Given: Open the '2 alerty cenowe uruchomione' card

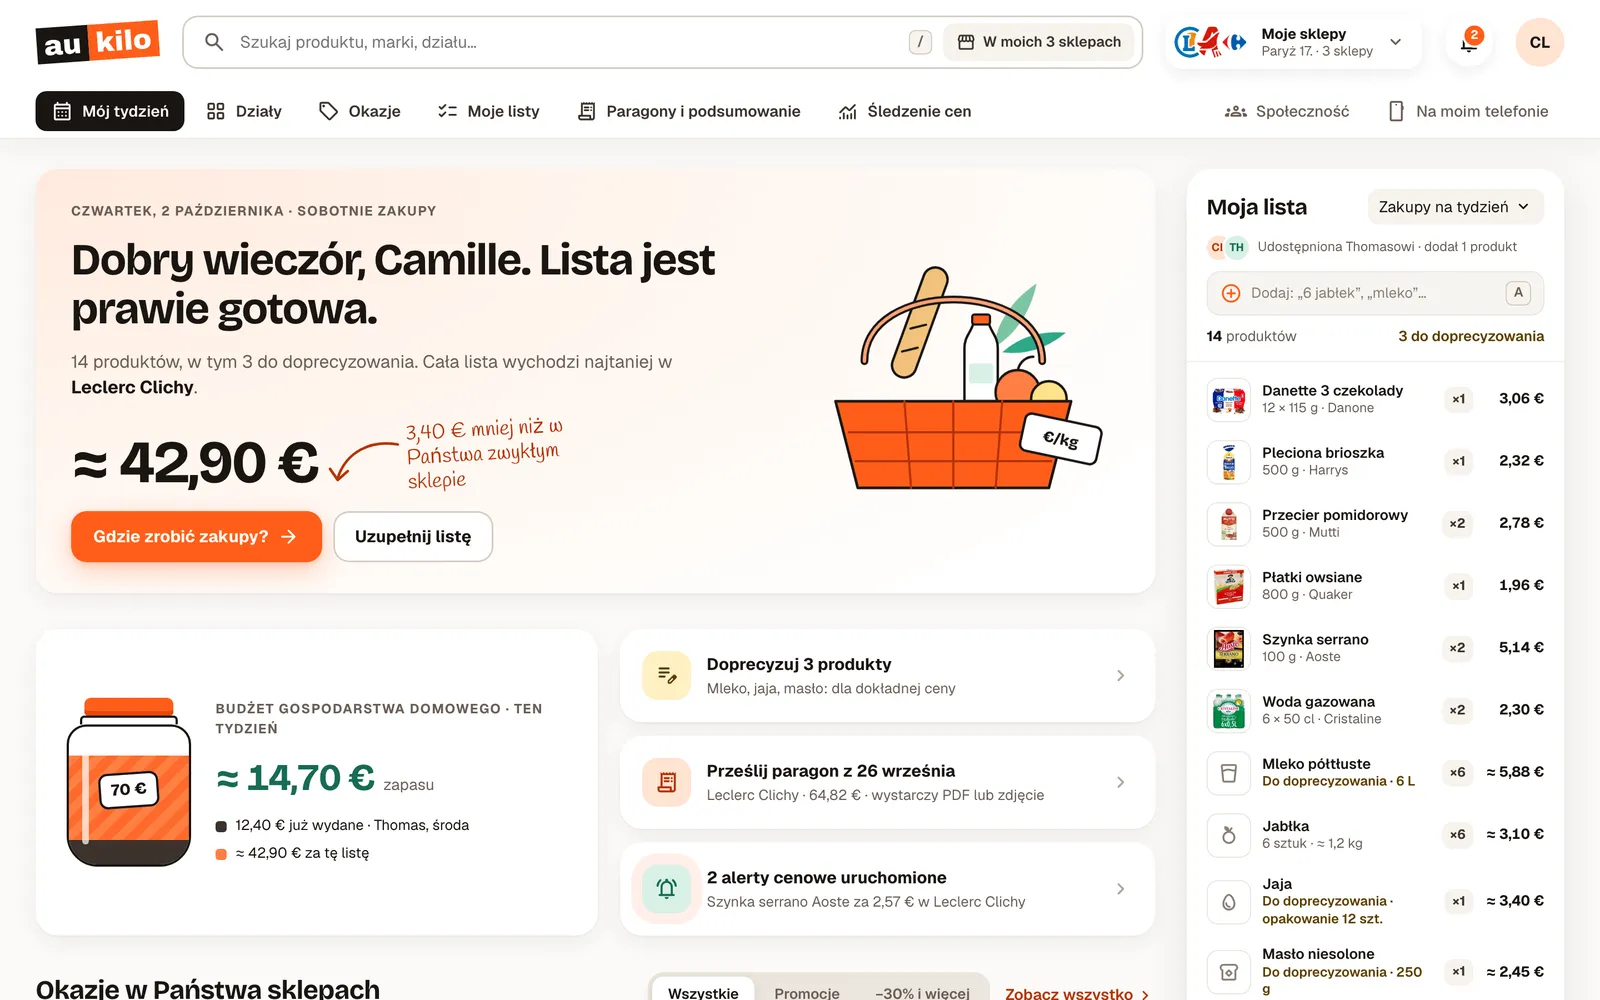Looking at the screenshot, I should pyautogui.click(x=887, y=889).
